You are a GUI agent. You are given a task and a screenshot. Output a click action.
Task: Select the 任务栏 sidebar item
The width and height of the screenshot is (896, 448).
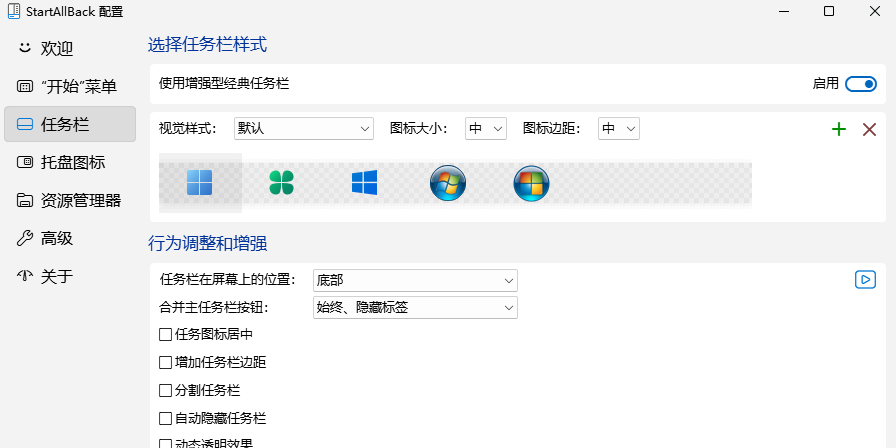(x=70, y=124)
